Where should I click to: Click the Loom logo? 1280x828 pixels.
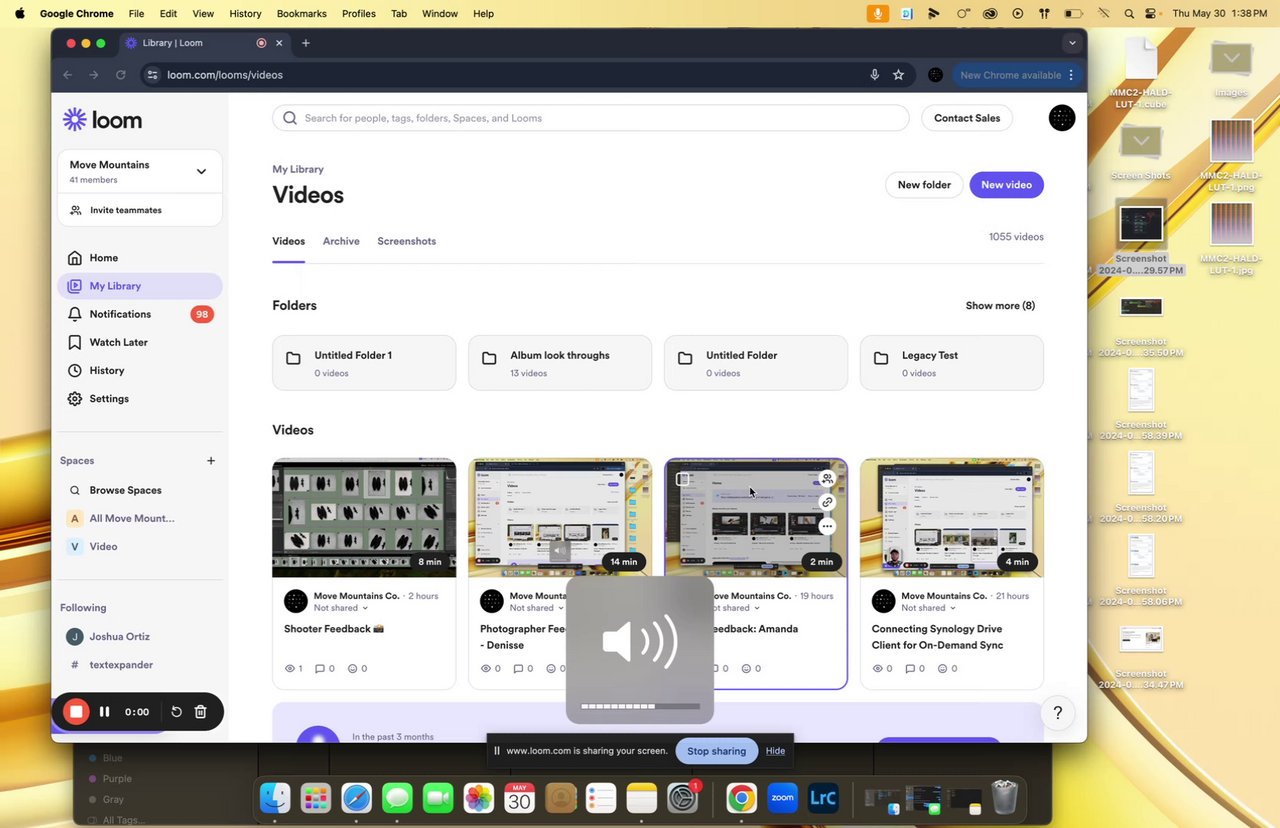pos(102,120)
